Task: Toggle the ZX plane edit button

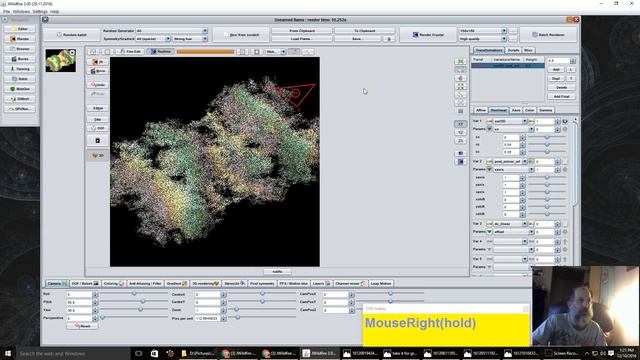Action: point(460,141)
